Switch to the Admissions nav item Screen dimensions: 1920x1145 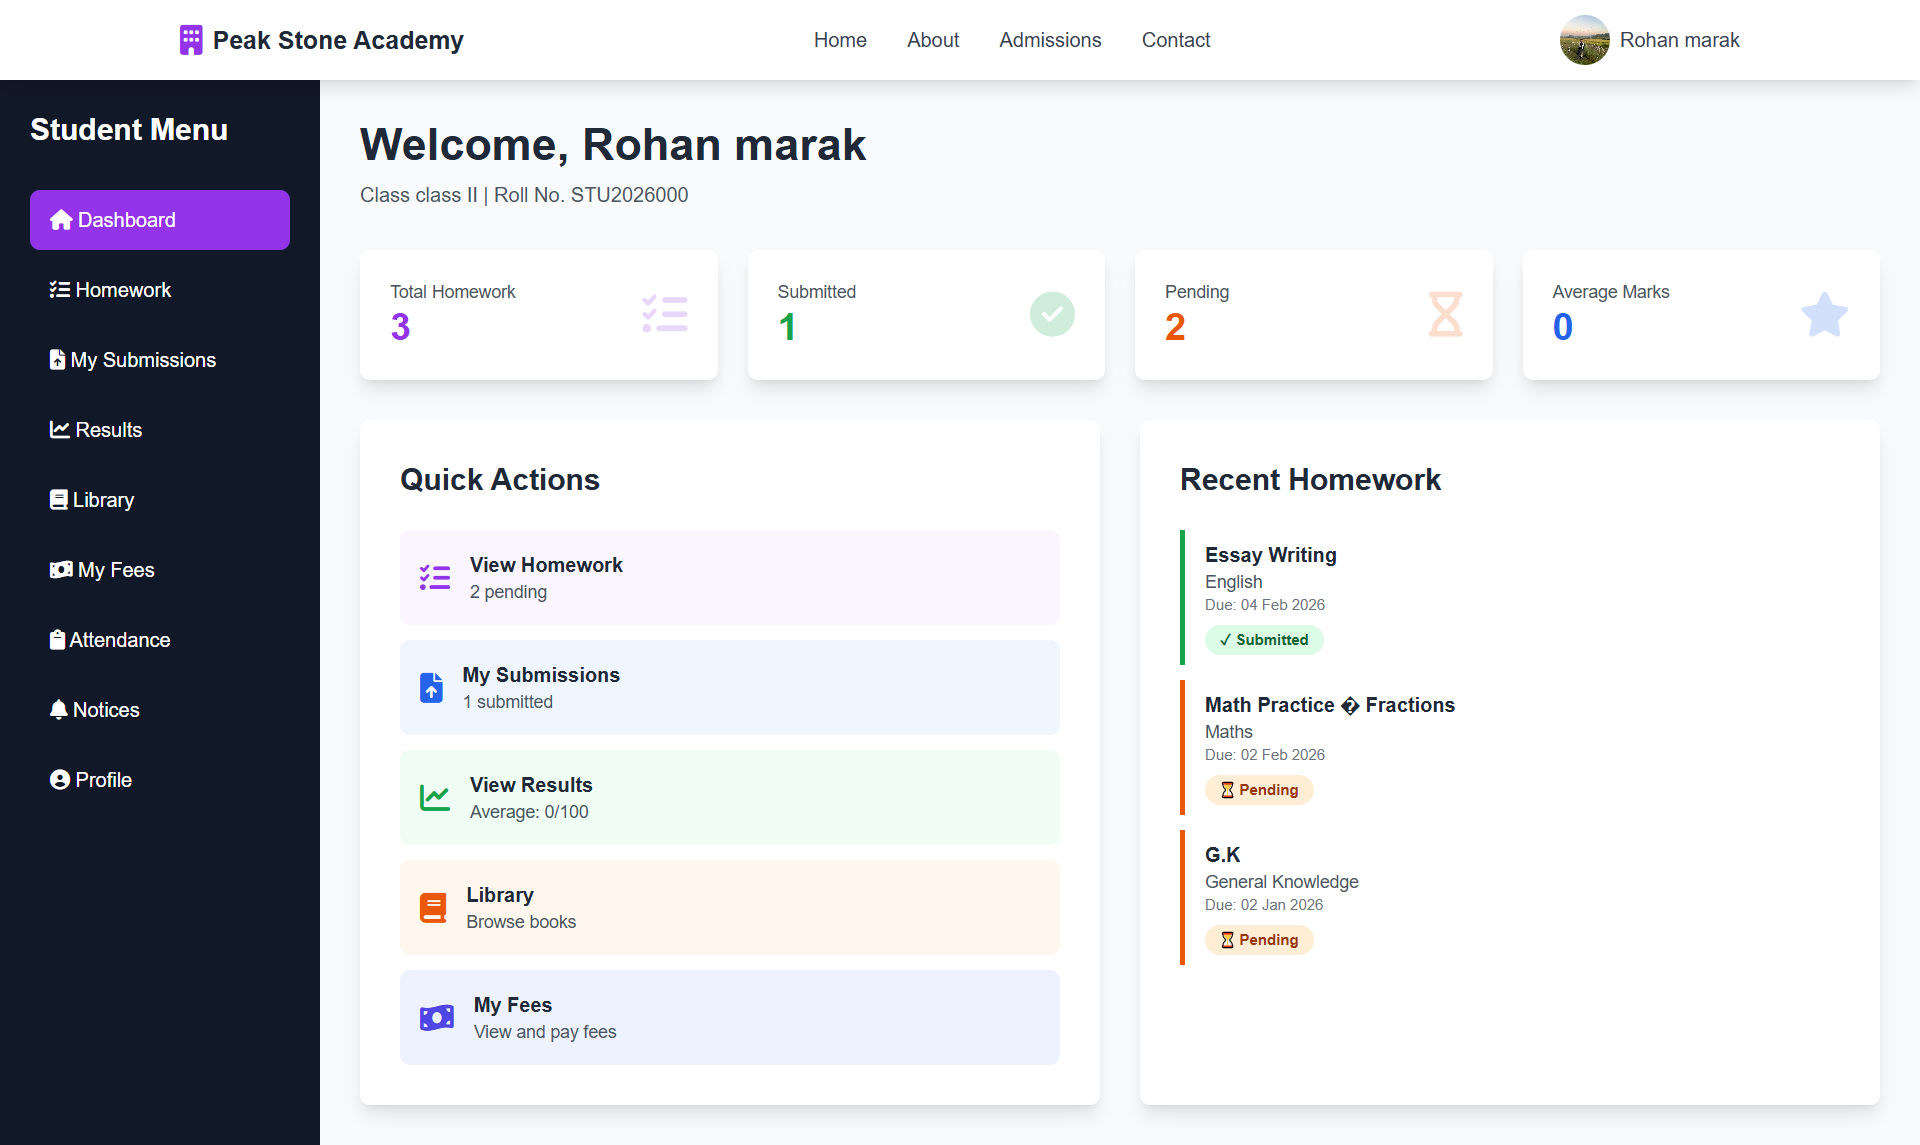(1049, 40)
